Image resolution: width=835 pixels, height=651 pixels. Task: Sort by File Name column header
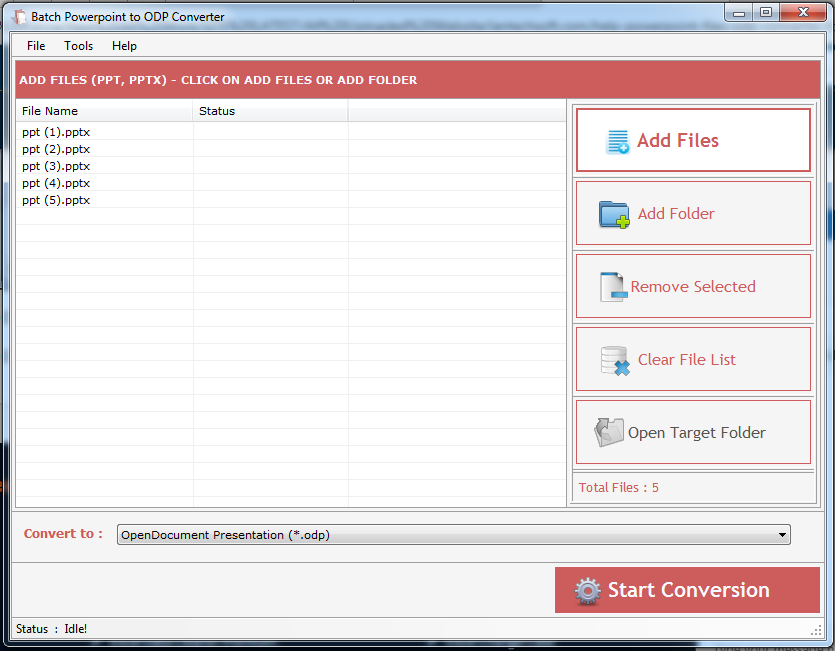104,111
